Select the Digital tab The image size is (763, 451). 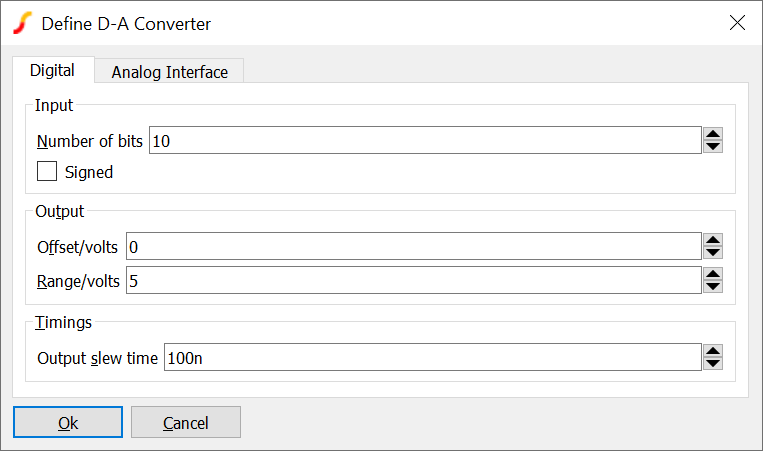tap(52, 71)
